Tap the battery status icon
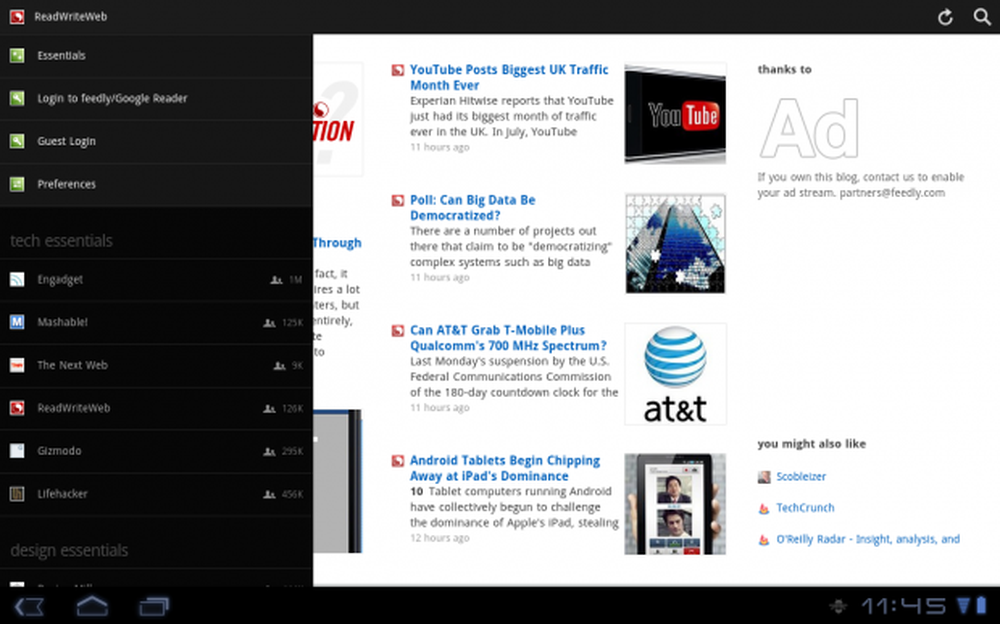1000x624 pixels. [x=982, y=605]
